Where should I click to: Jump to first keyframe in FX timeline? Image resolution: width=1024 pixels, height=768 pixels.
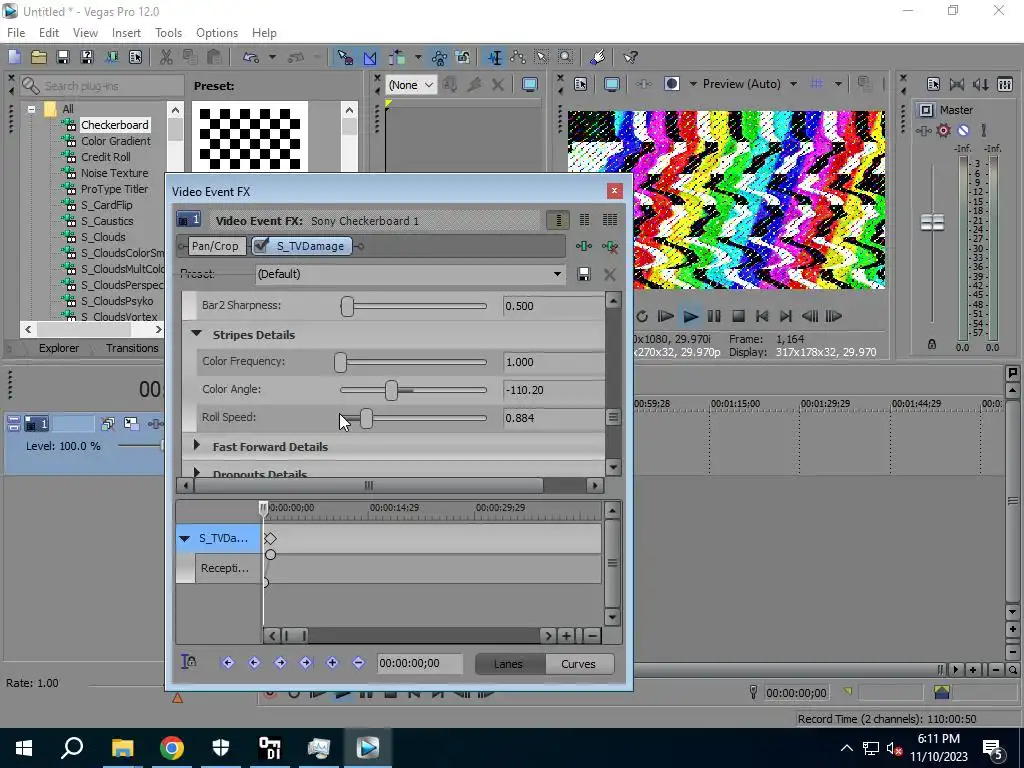click(x=227, y=663)
